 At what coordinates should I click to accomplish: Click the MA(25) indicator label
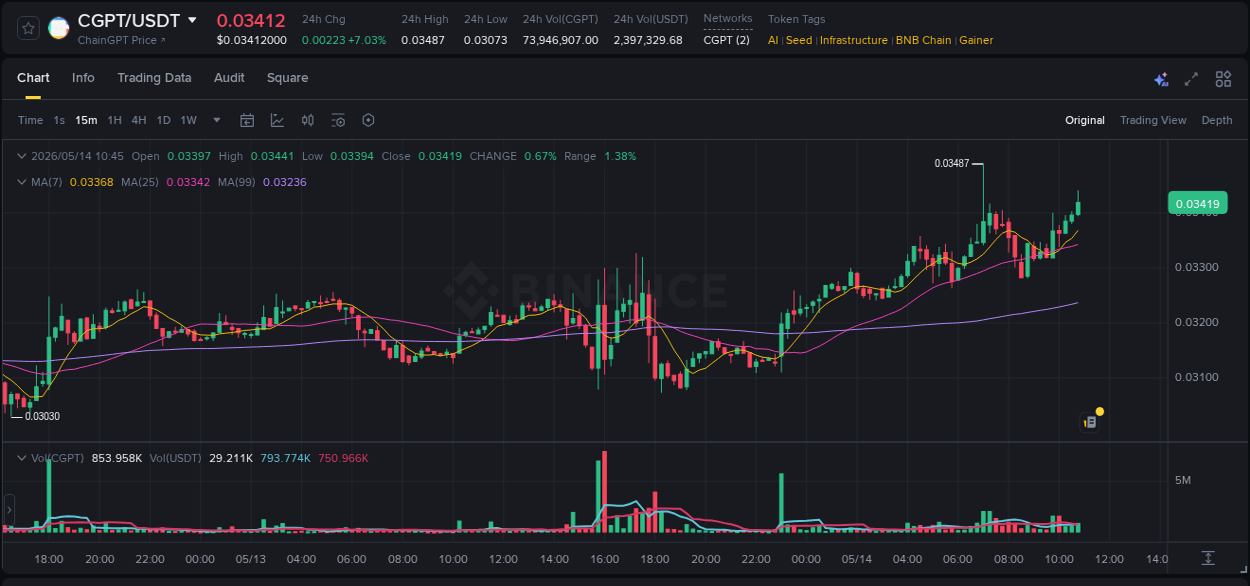pyautogui.click(x=141, y=182)
